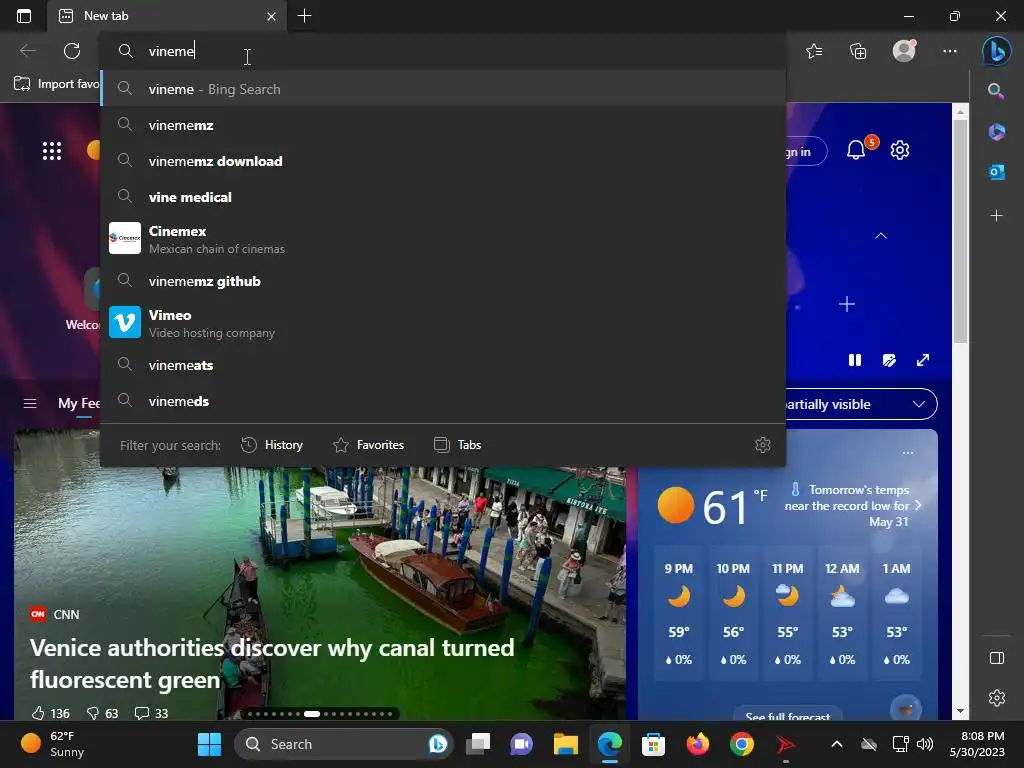Viewport: 1024px width, 768px height.
Task: Open the Cinemex suggestion
Action: click(x=443, y=239)
